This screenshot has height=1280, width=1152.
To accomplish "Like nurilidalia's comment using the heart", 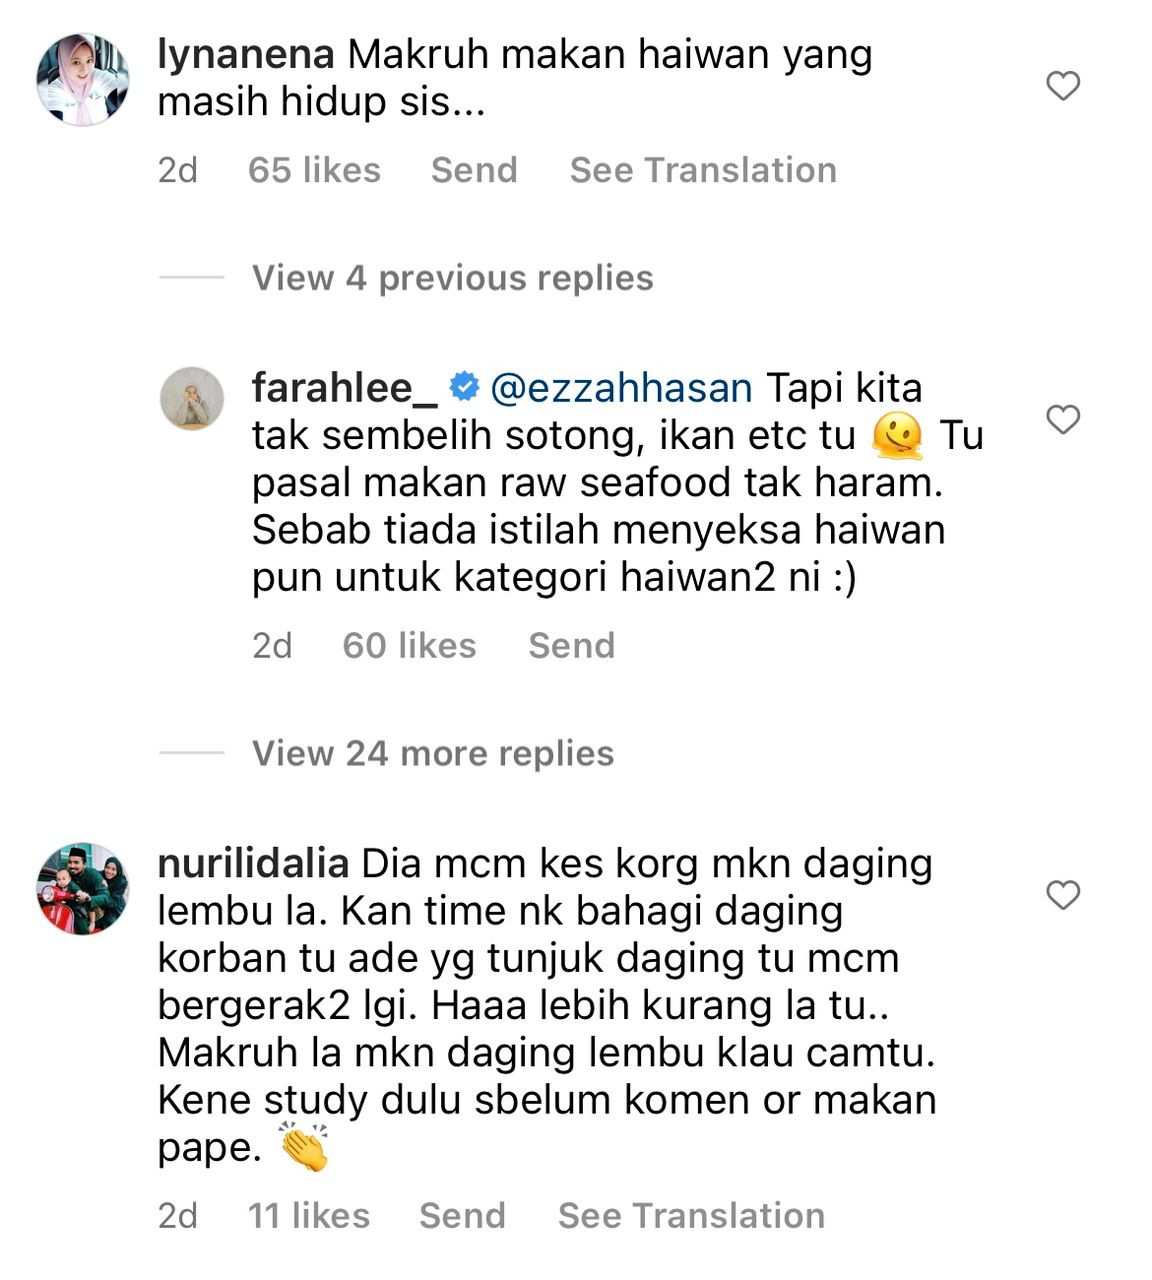I will tap(1063, 895).
